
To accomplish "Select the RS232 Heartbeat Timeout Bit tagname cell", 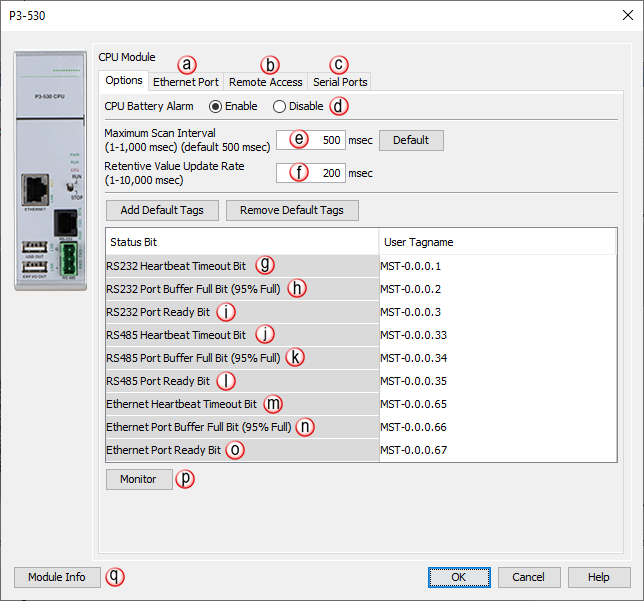I will click(x=495, y=266).
